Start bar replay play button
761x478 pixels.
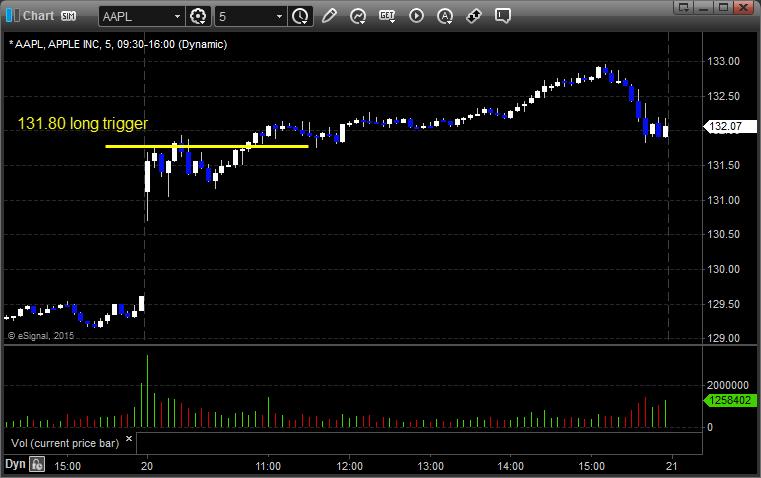416,16
